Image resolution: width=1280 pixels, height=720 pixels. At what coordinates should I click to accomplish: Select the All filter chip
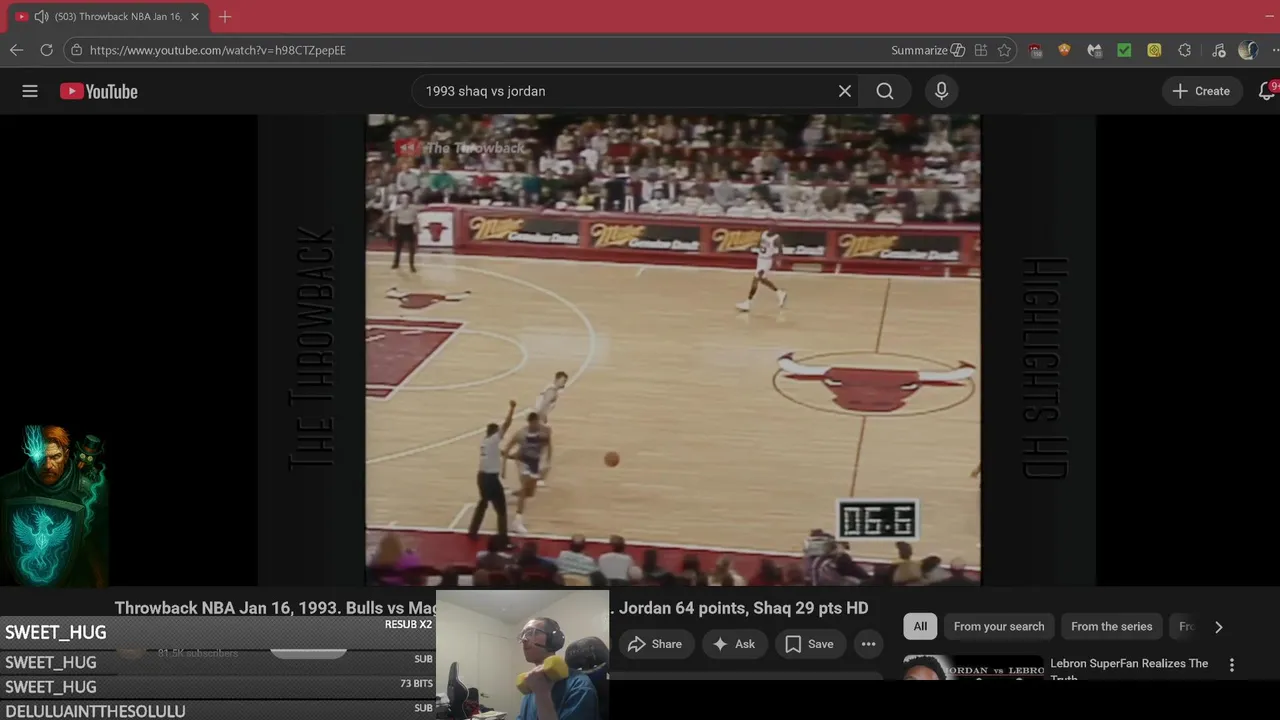point(920,626)
